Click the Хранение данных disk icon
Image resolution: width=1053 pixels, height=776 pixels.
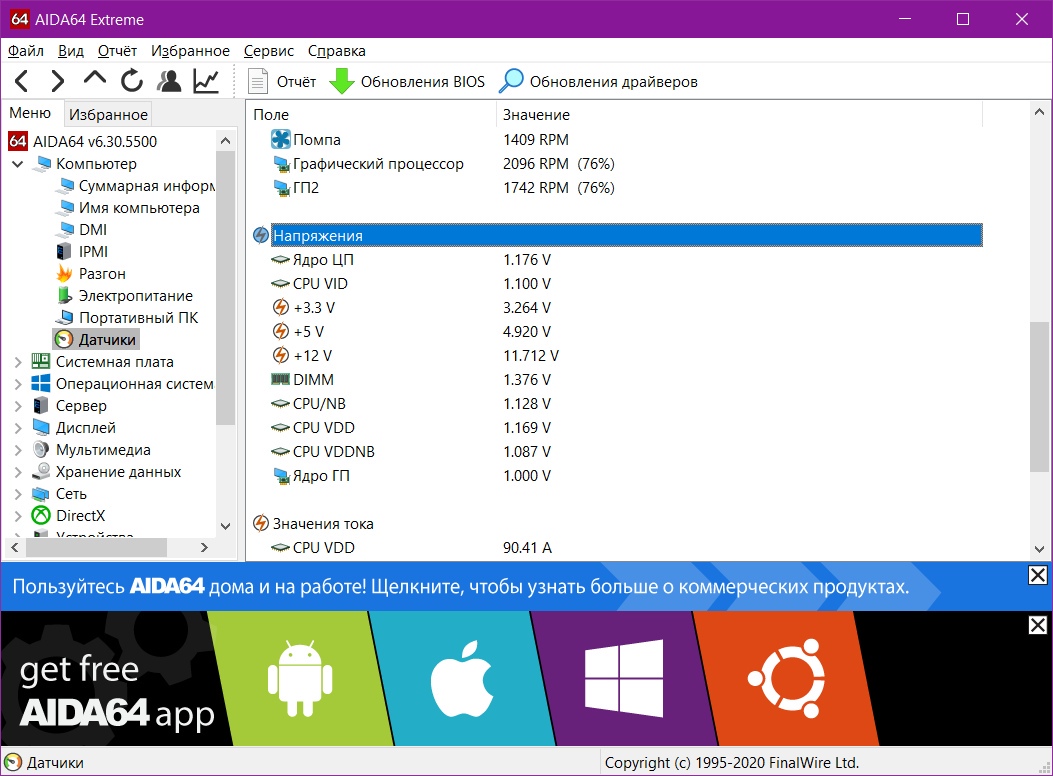click(41, 472)
